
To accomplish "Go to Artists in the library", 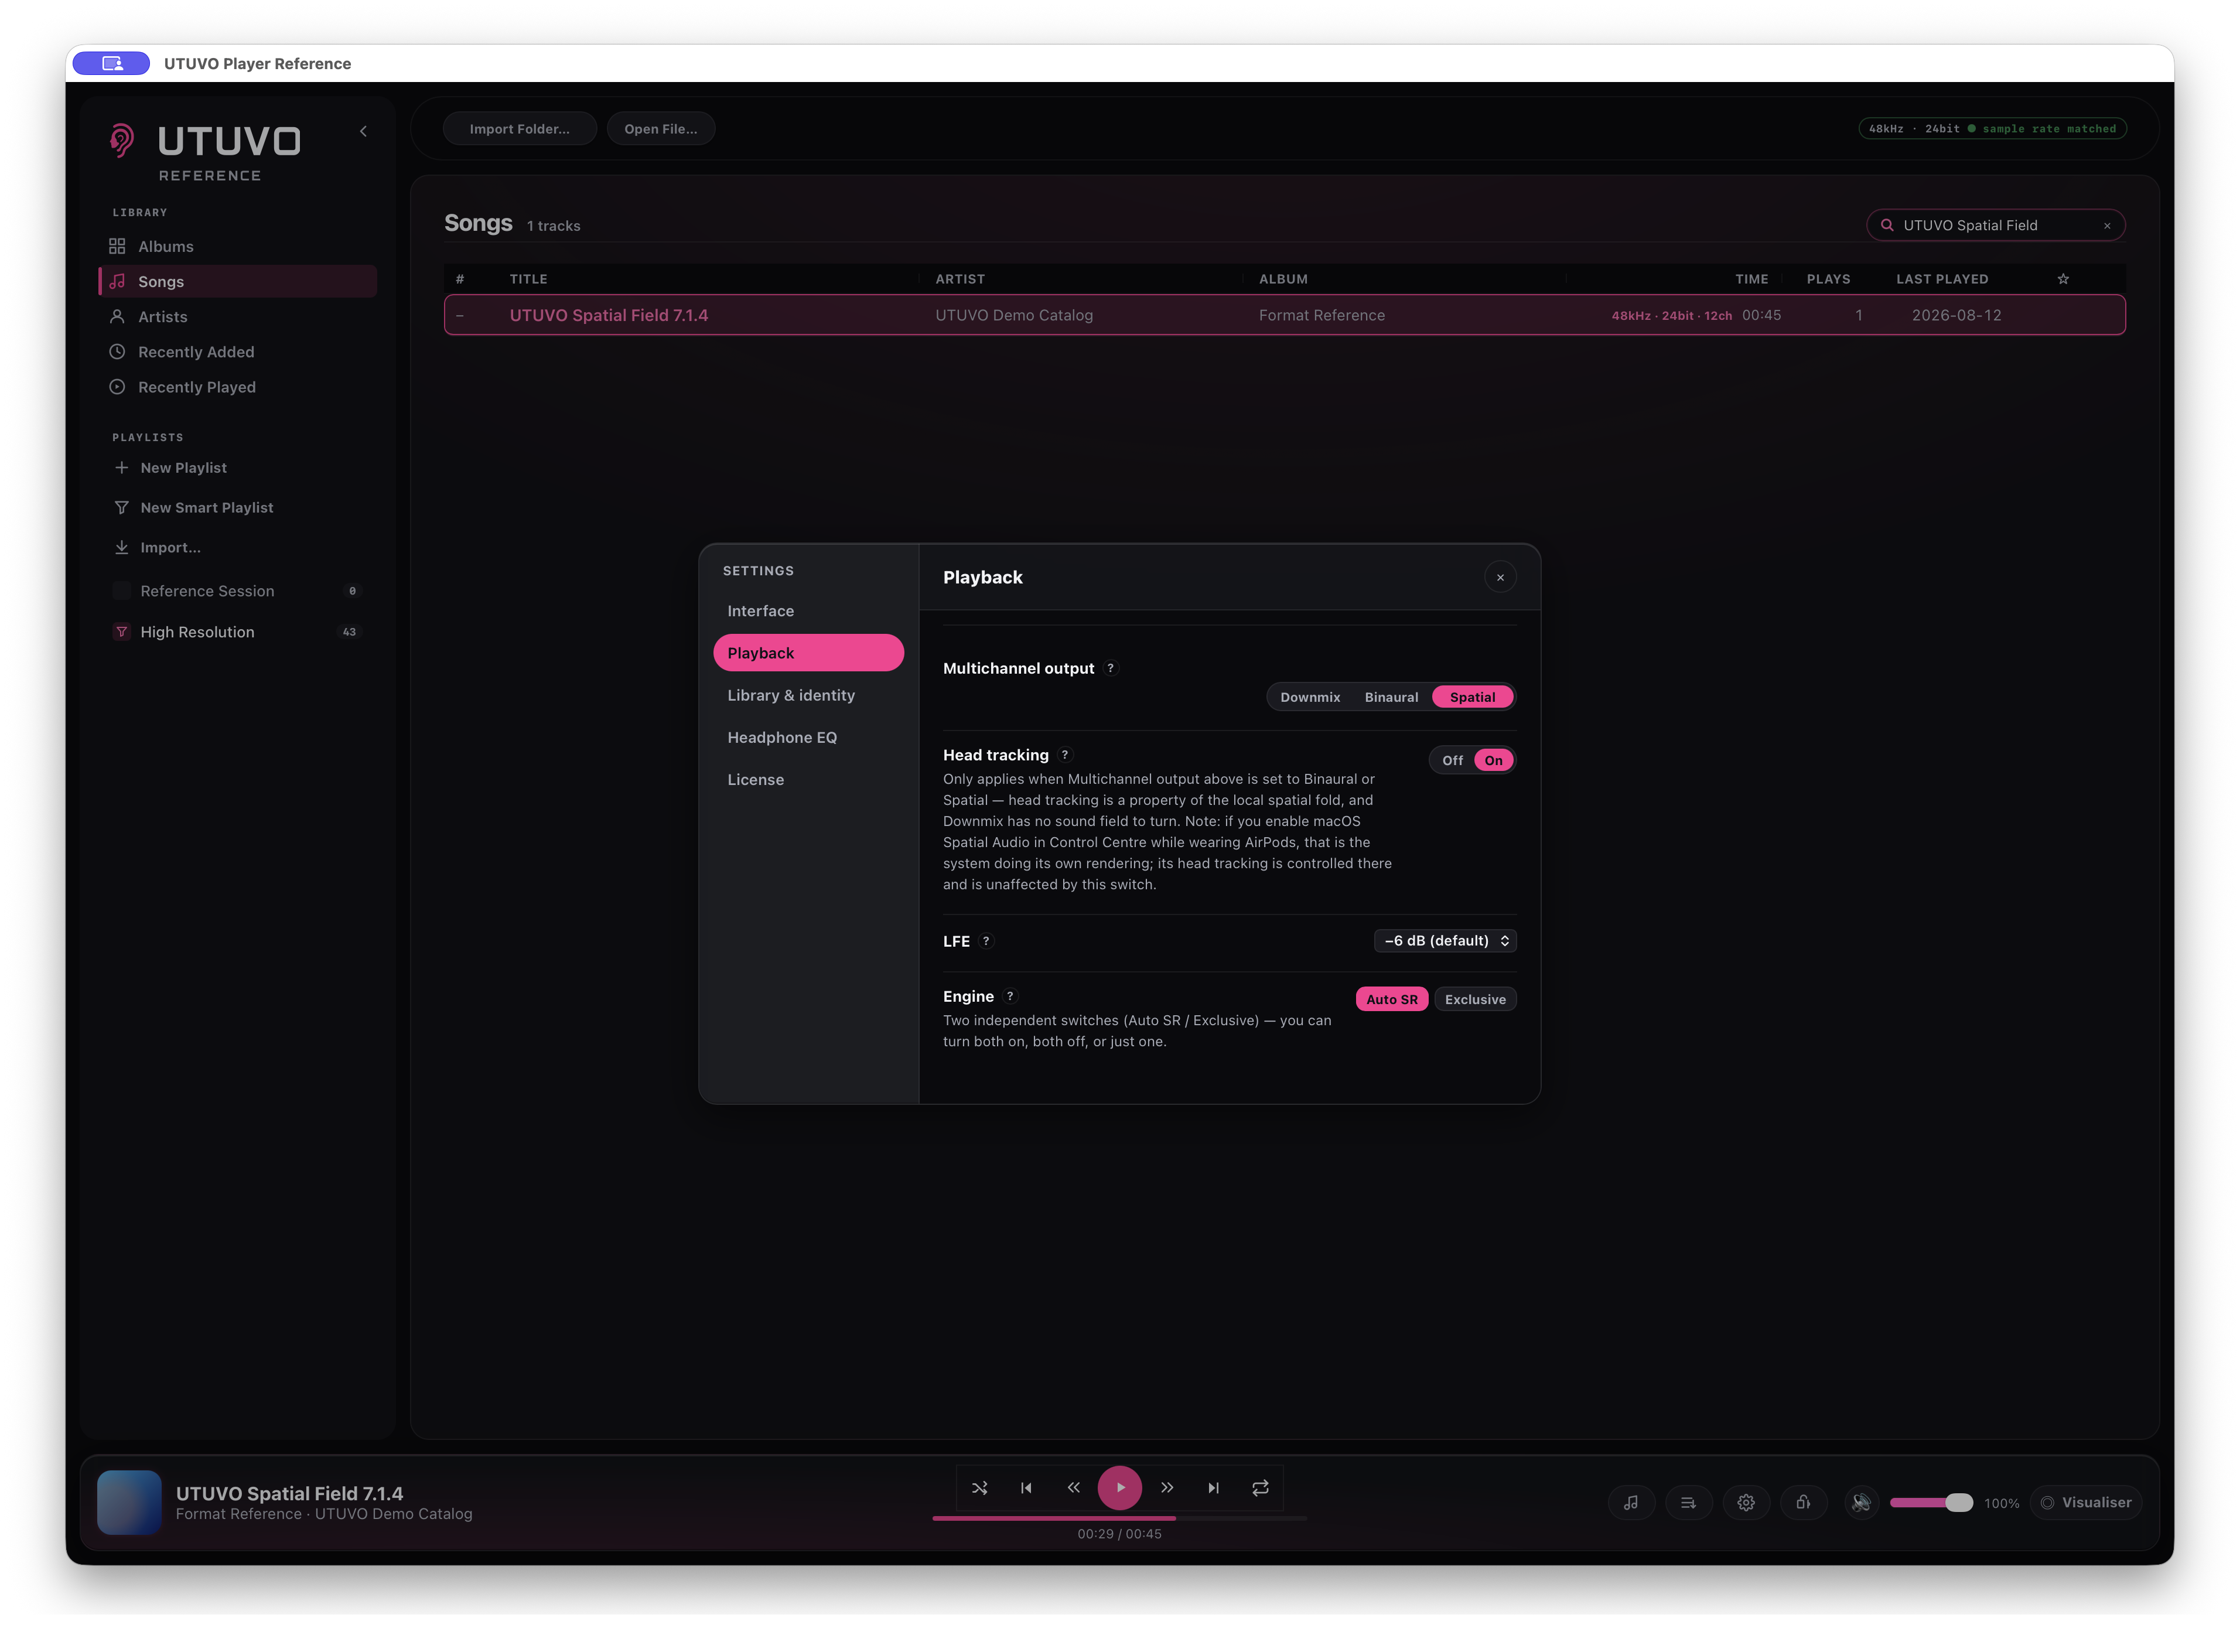I will (x=238, y=316).
